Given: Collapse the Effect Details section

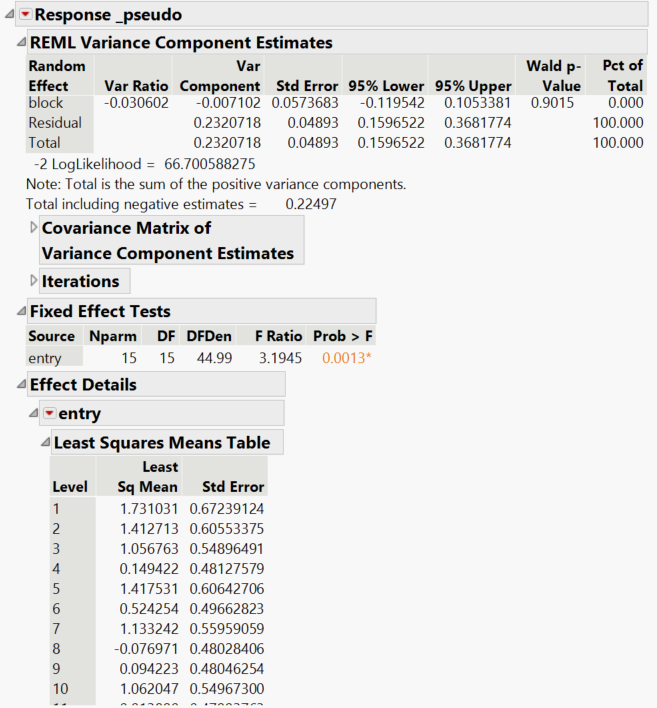Looking at the screenshot, I should (x=22, y=384).
